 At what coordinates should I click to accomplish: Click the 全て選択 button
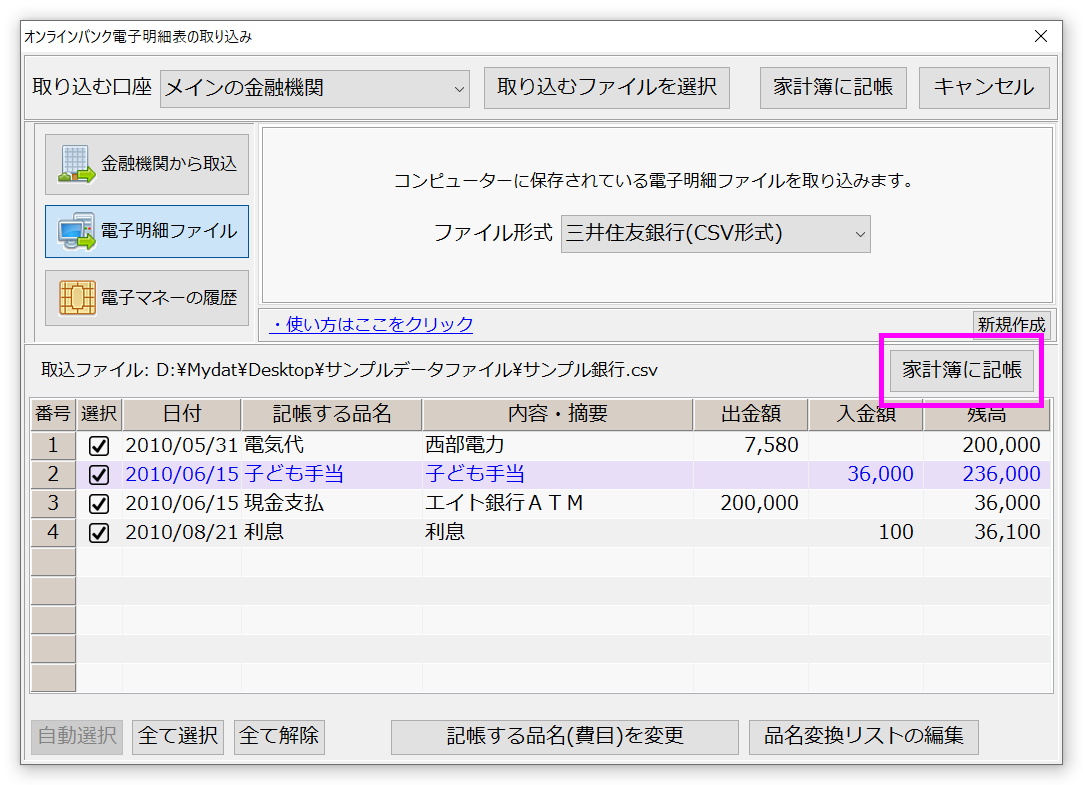178,737
